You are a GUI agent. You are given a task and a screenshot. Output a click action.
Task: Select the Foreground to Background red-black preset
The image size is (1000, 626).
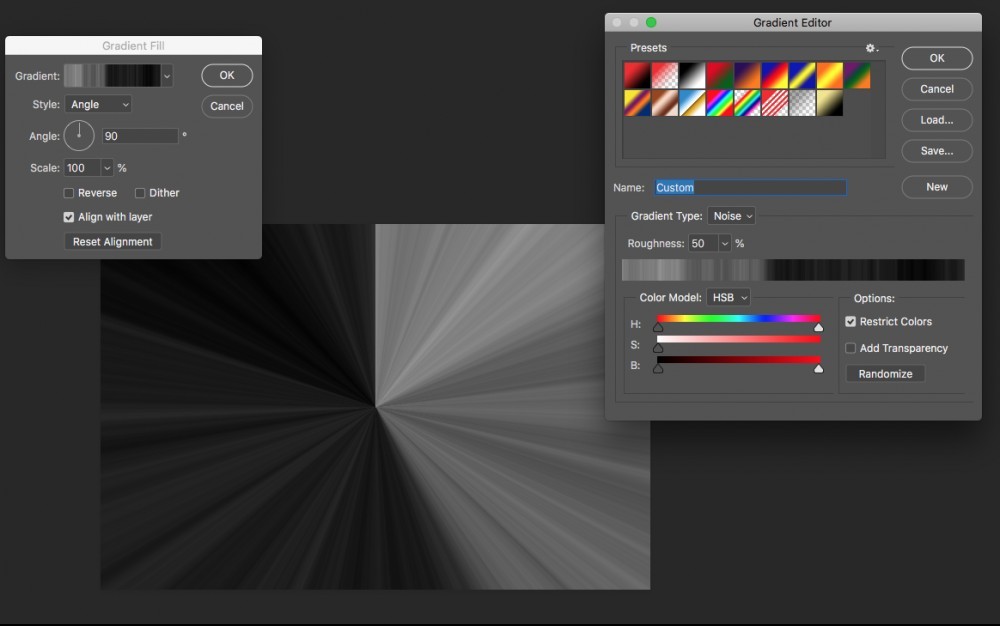(x=636, y=75)
